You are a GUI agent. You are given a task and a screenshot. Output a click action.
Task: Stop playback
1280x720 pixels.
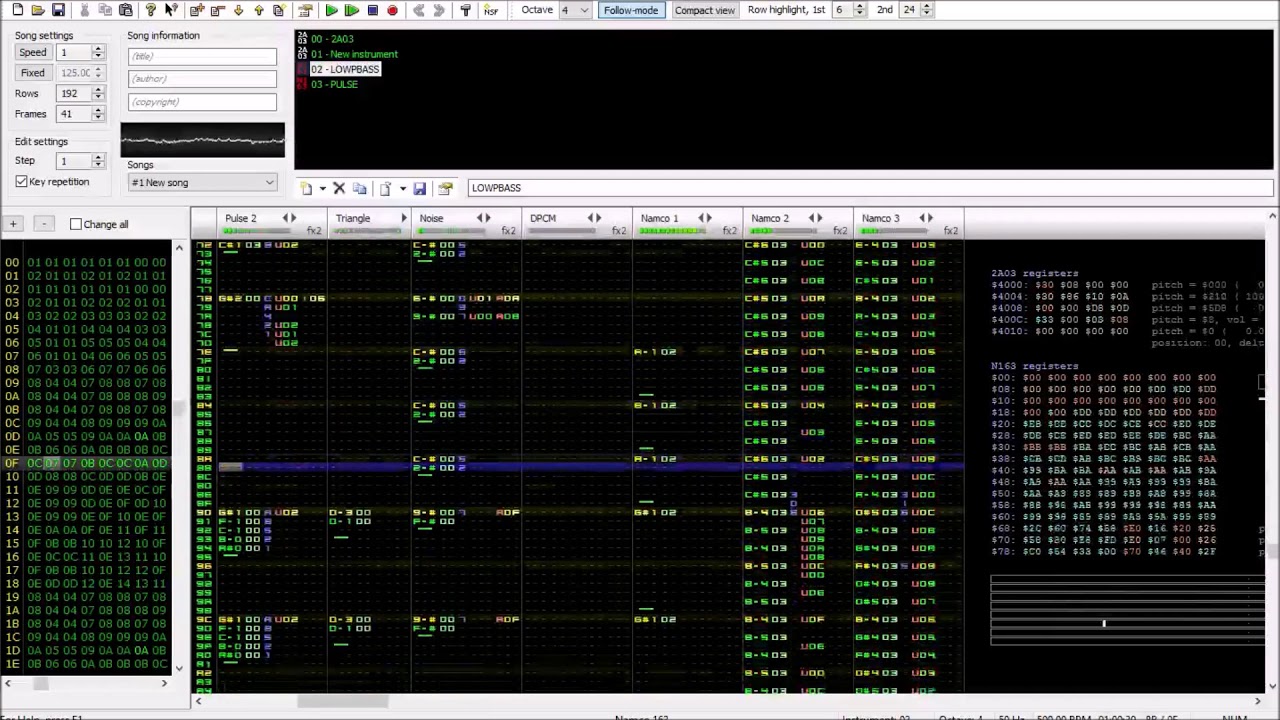(x=372, y=10)
